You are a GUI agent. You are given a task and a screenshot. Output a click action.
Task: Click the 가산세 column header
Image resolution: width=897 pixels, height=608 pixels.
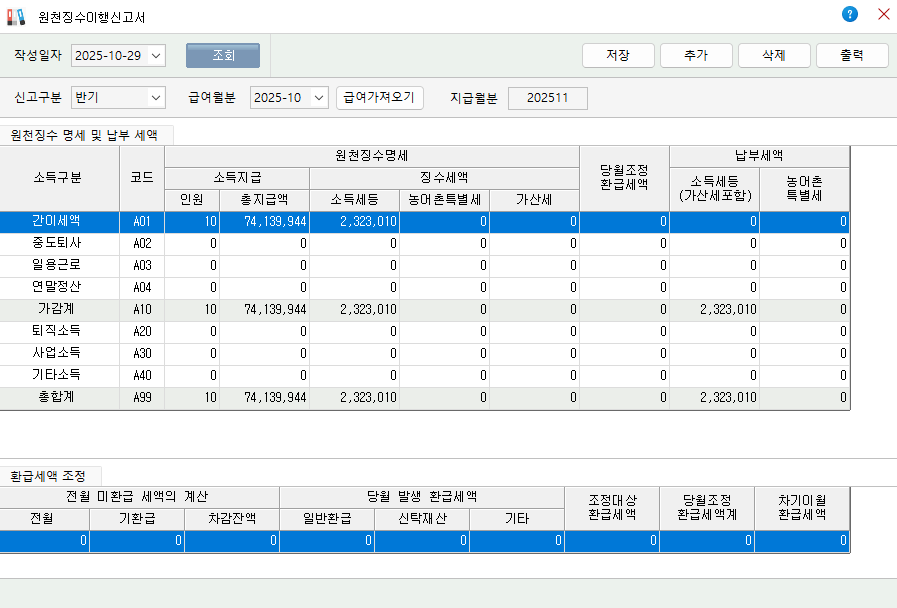click(x=534, y=200)
